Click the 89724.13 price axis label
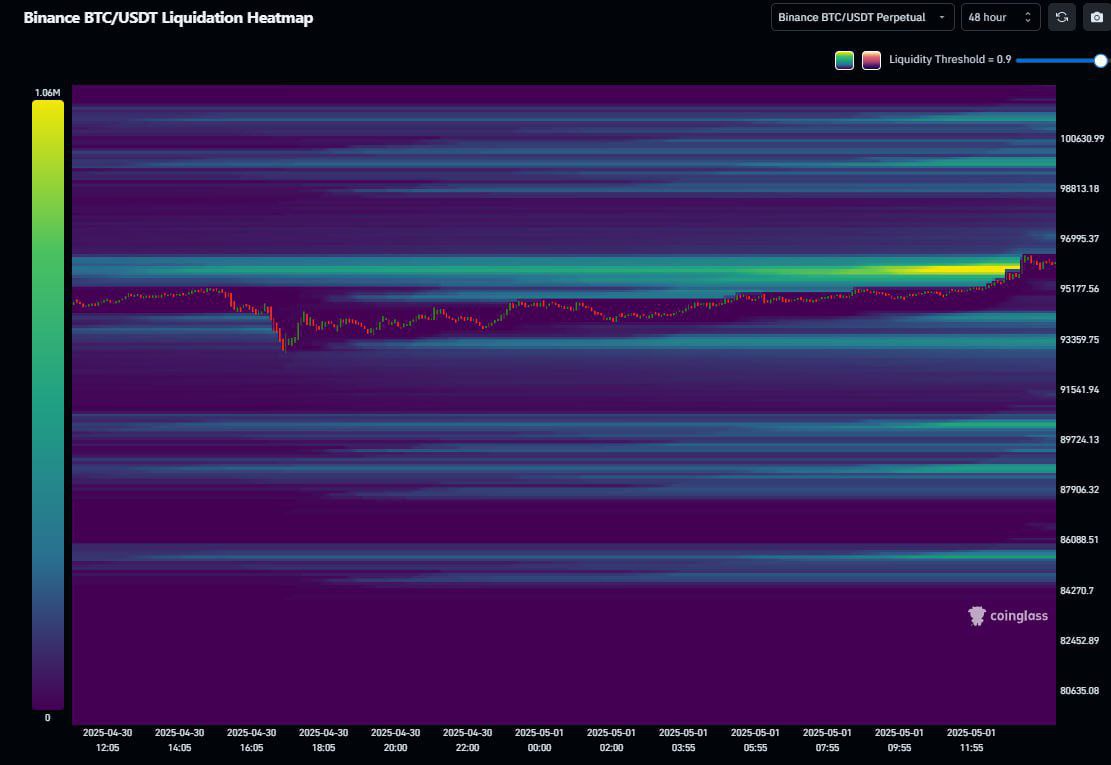 1079,440
